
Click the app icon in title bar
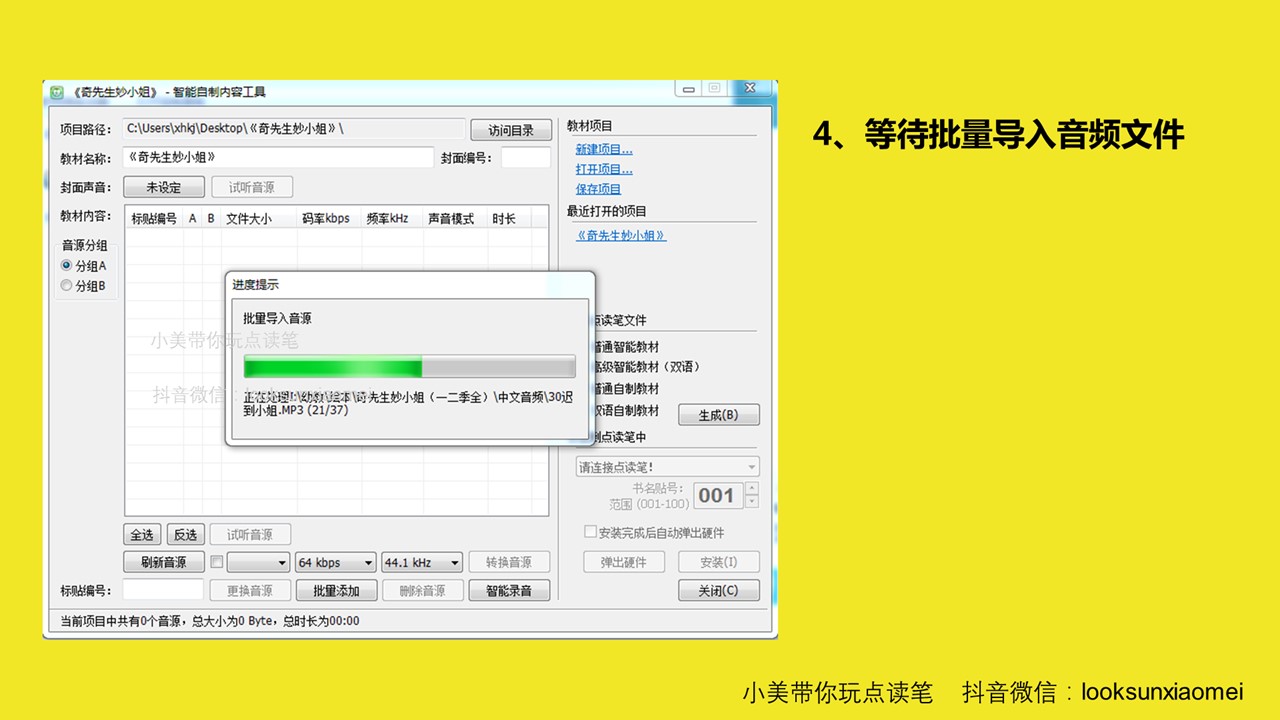(x=58, y=92)
